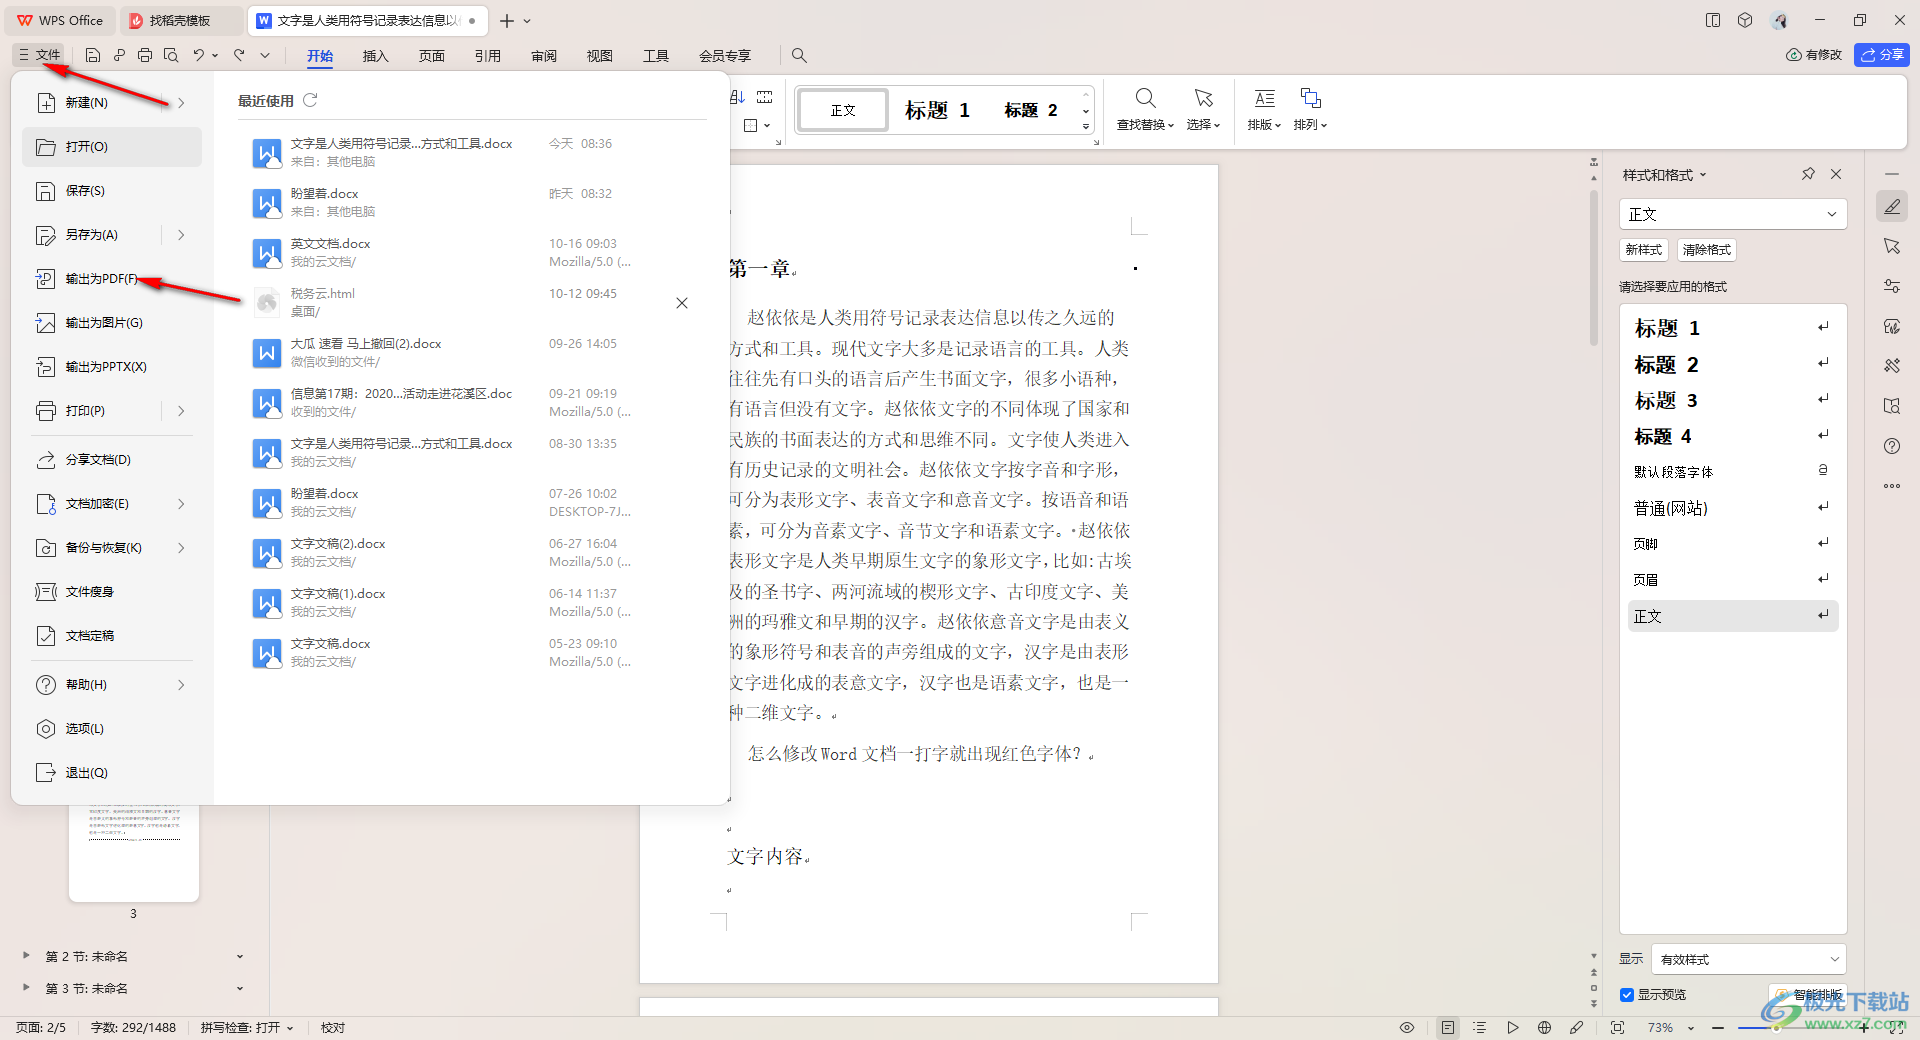Image resolution: width=1920 pixels, height=1040 pixels.
Task: Apply 标题 3 style in styles list
Action: (1733, 401)
